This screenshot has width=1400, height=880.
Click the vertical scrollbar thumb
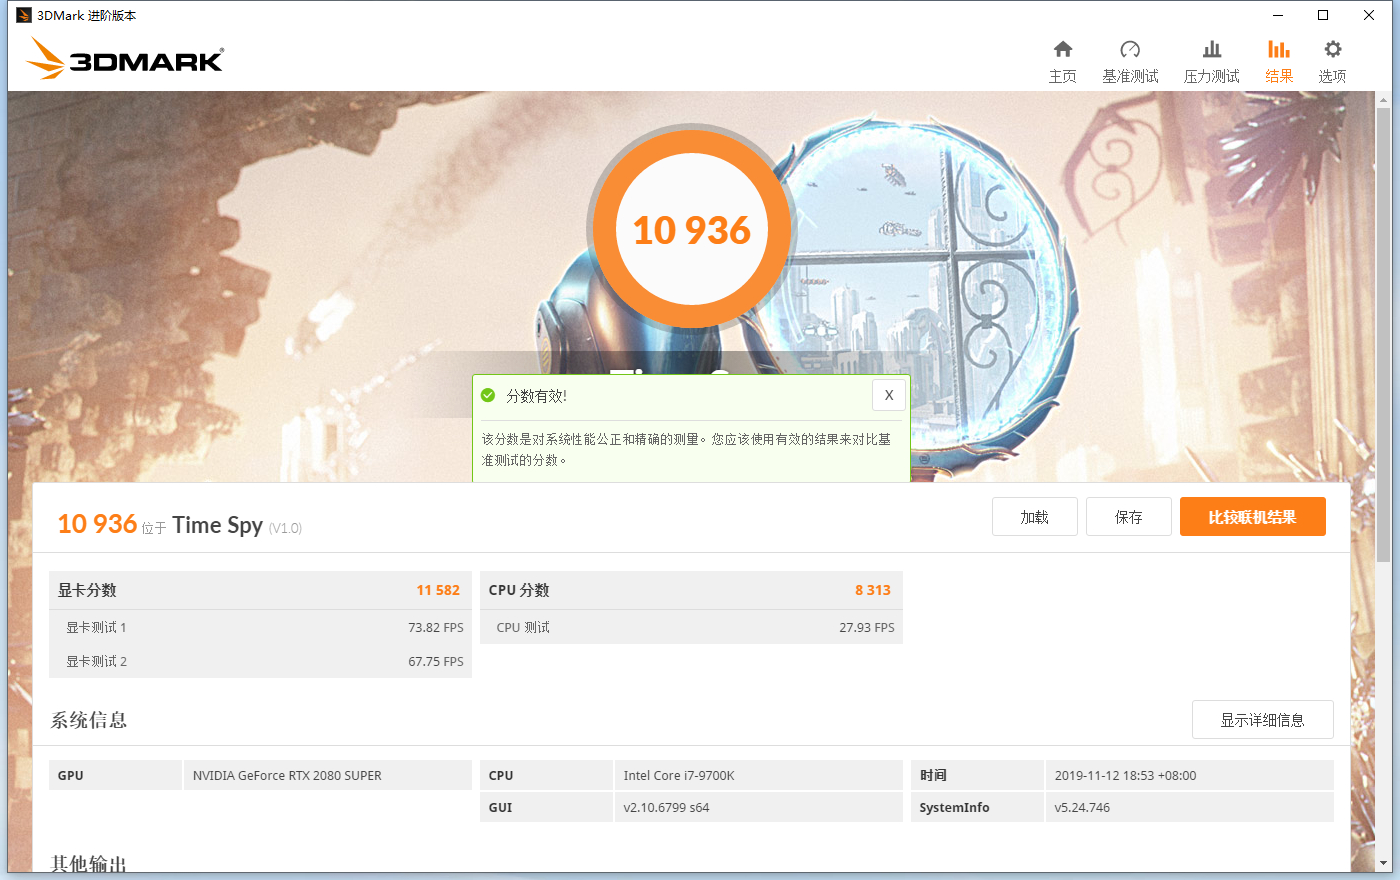pos(1383,335)
